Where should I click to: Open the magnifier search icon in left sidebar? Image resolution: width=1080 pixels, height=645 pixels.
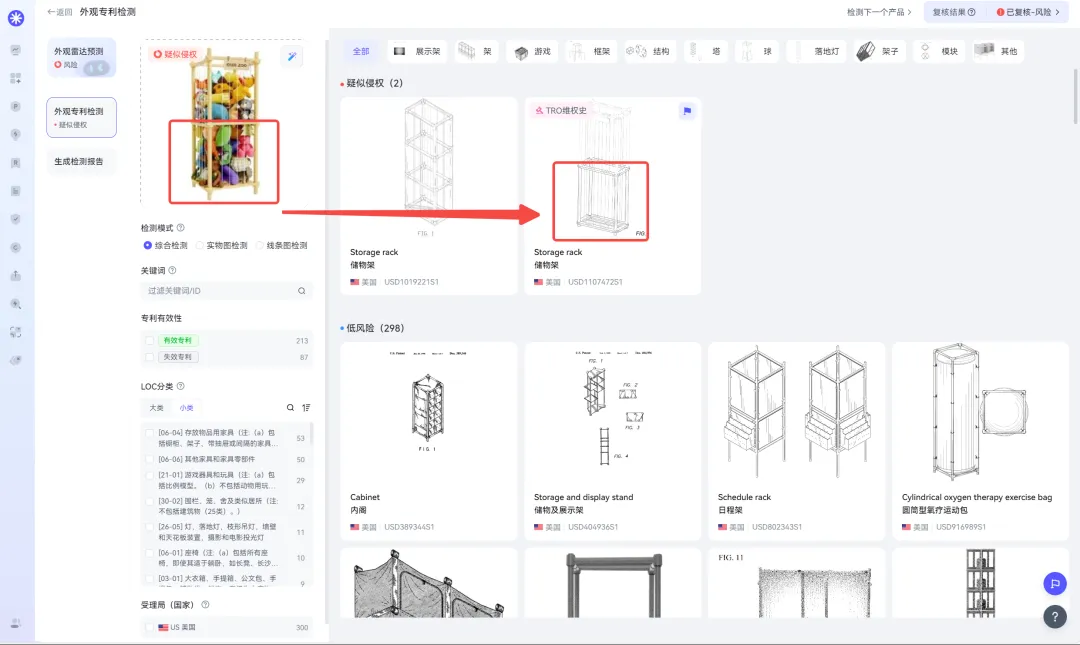(16, 304)
